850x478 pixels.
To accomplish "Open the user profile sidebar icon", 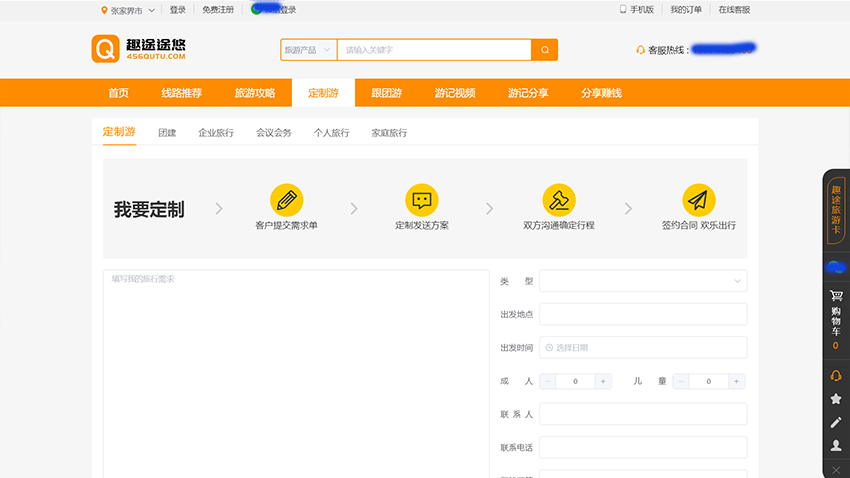I will (835, 445).
